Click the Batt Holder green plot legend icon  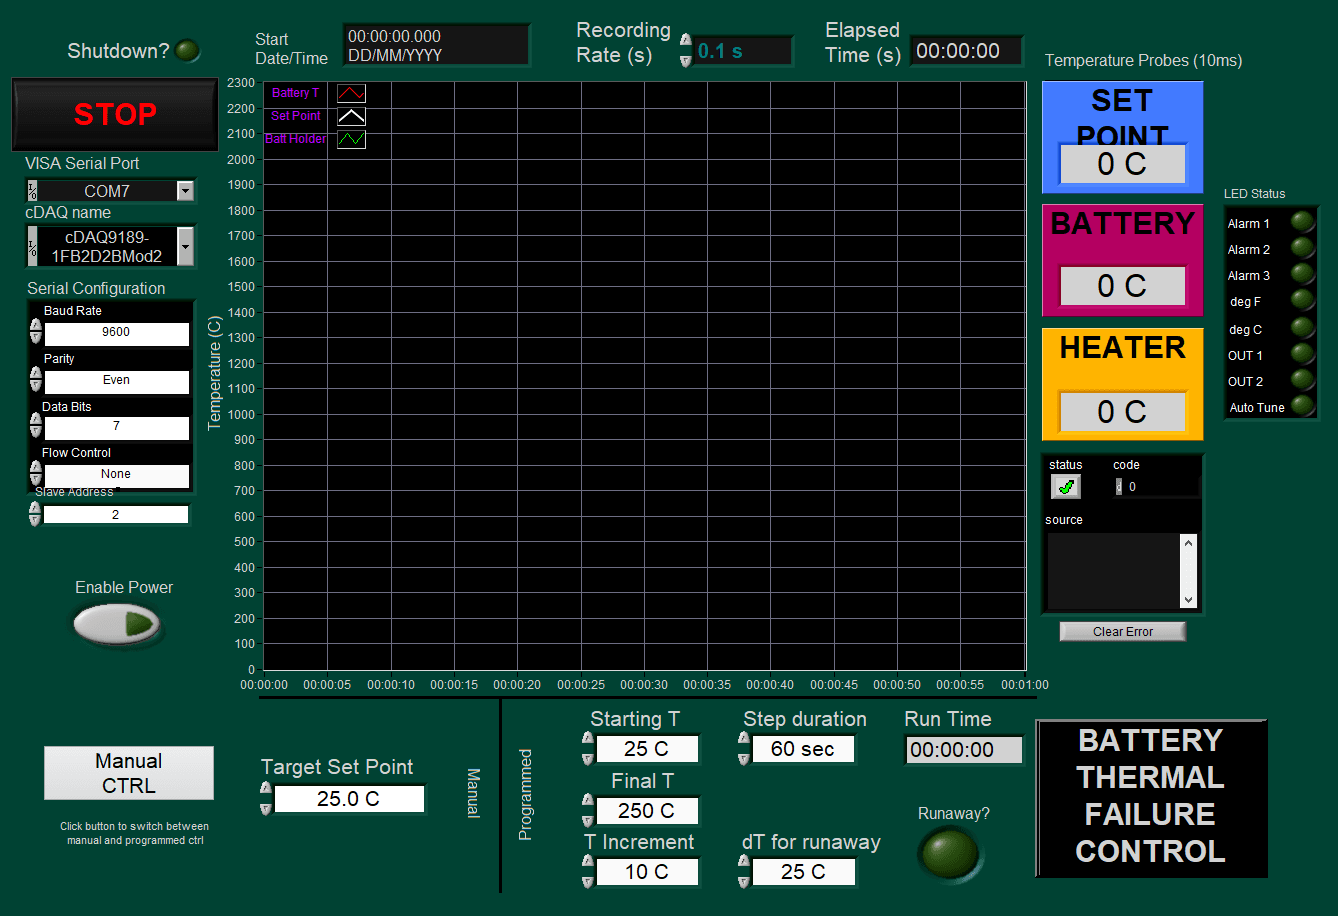pos(351,139)
